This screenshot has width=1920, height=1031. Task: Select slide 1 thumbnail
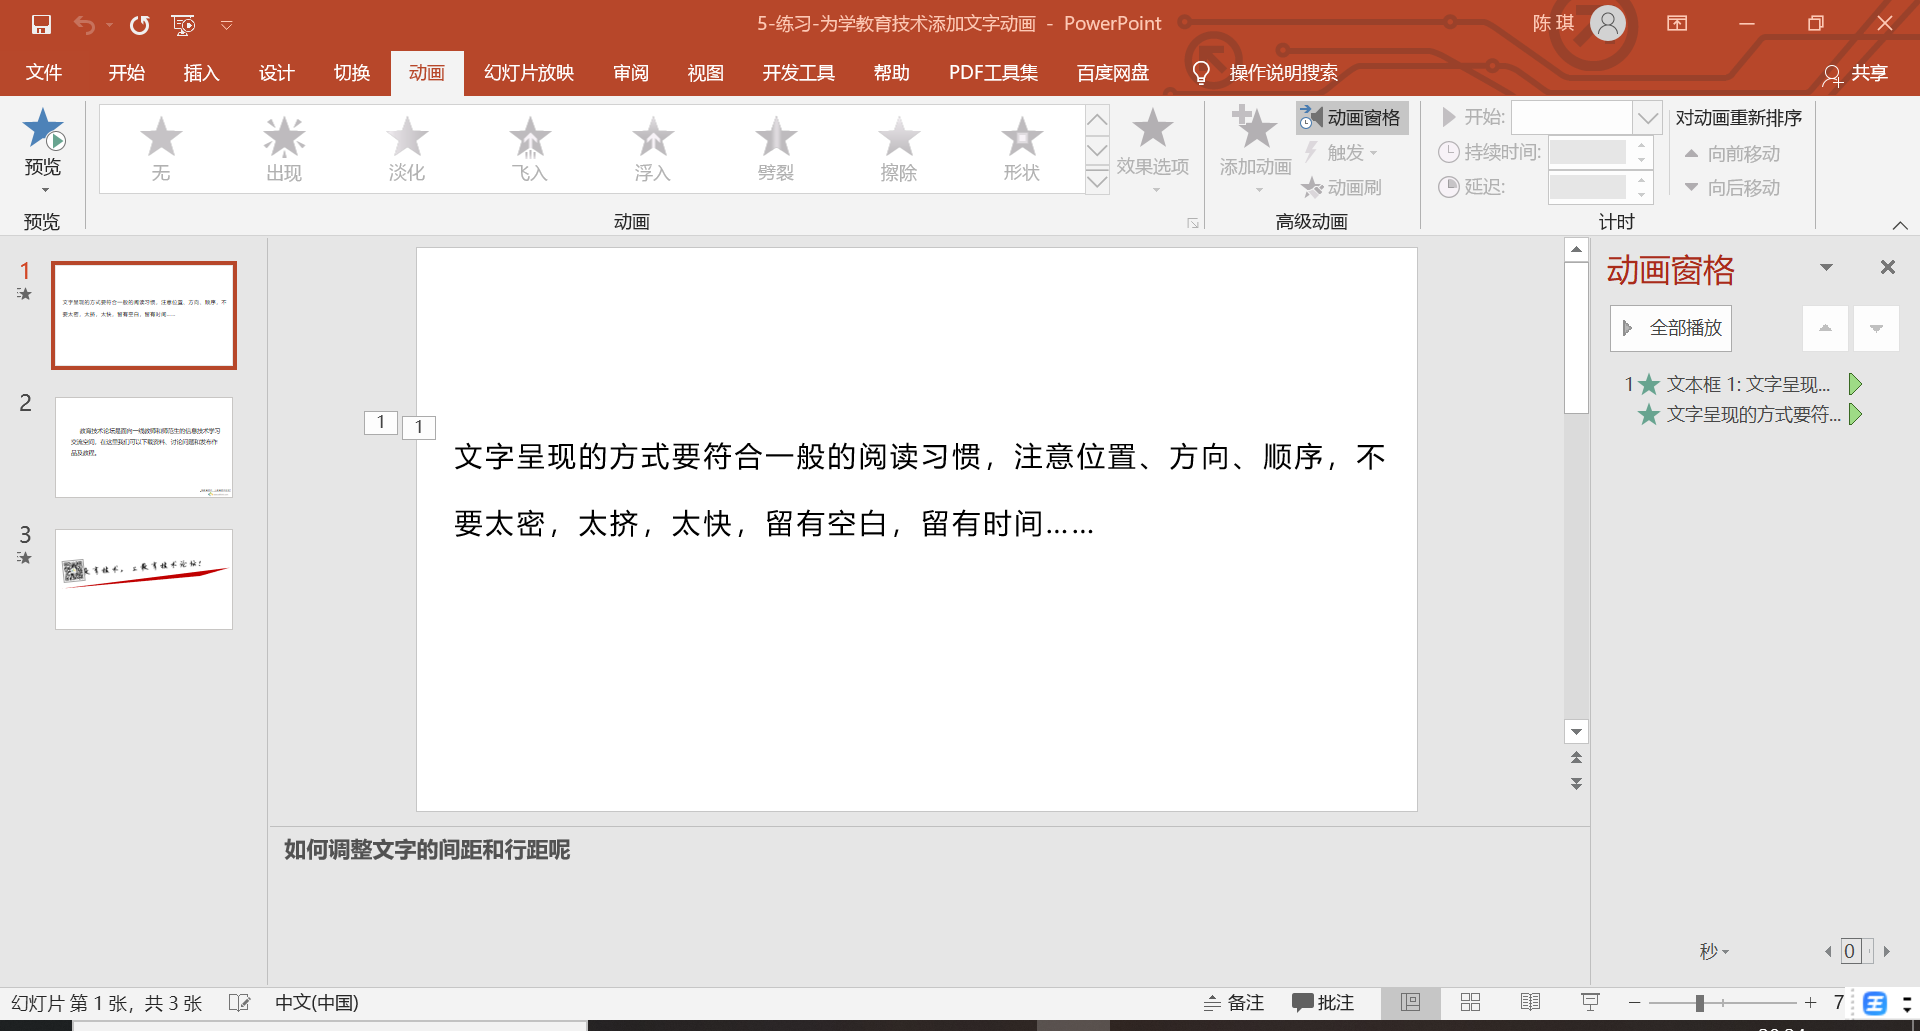coord(144,315)
